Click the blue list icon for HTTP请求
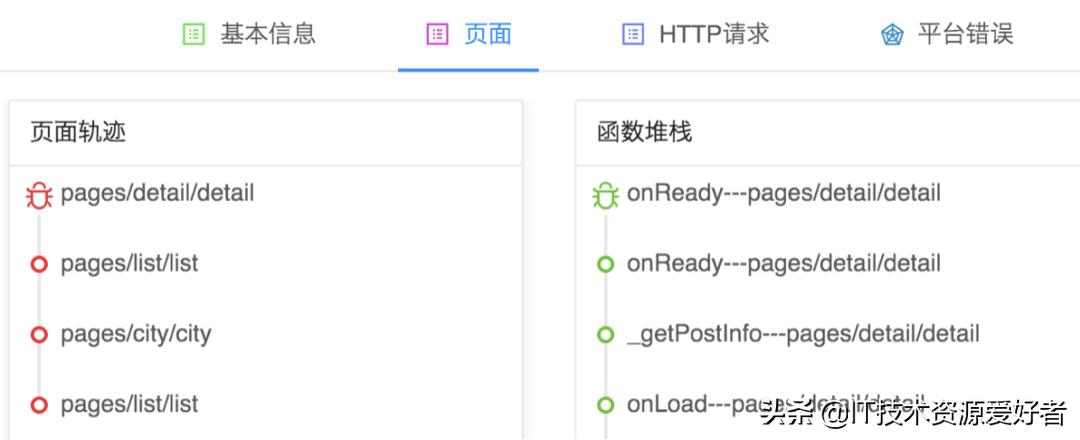This screenshot has width=1080, height=440. (633, 34)
